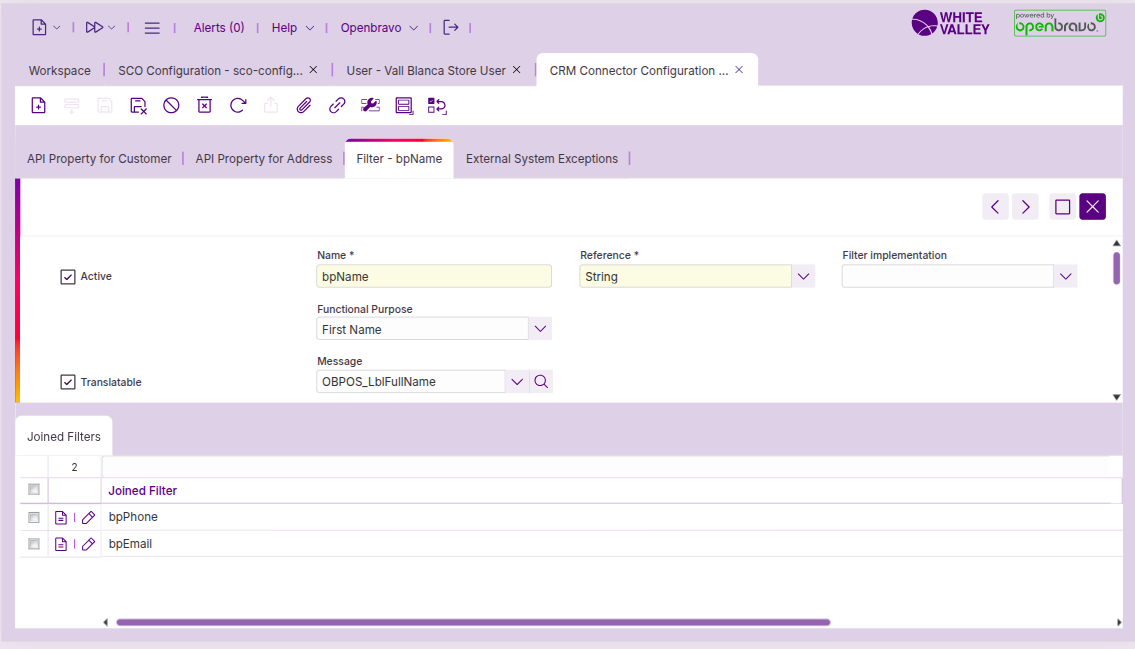This screenshot has height=649, width=1135.
Task: Click the Alerts (0) link
Action: pyautogui.click(x=219, y=28)
